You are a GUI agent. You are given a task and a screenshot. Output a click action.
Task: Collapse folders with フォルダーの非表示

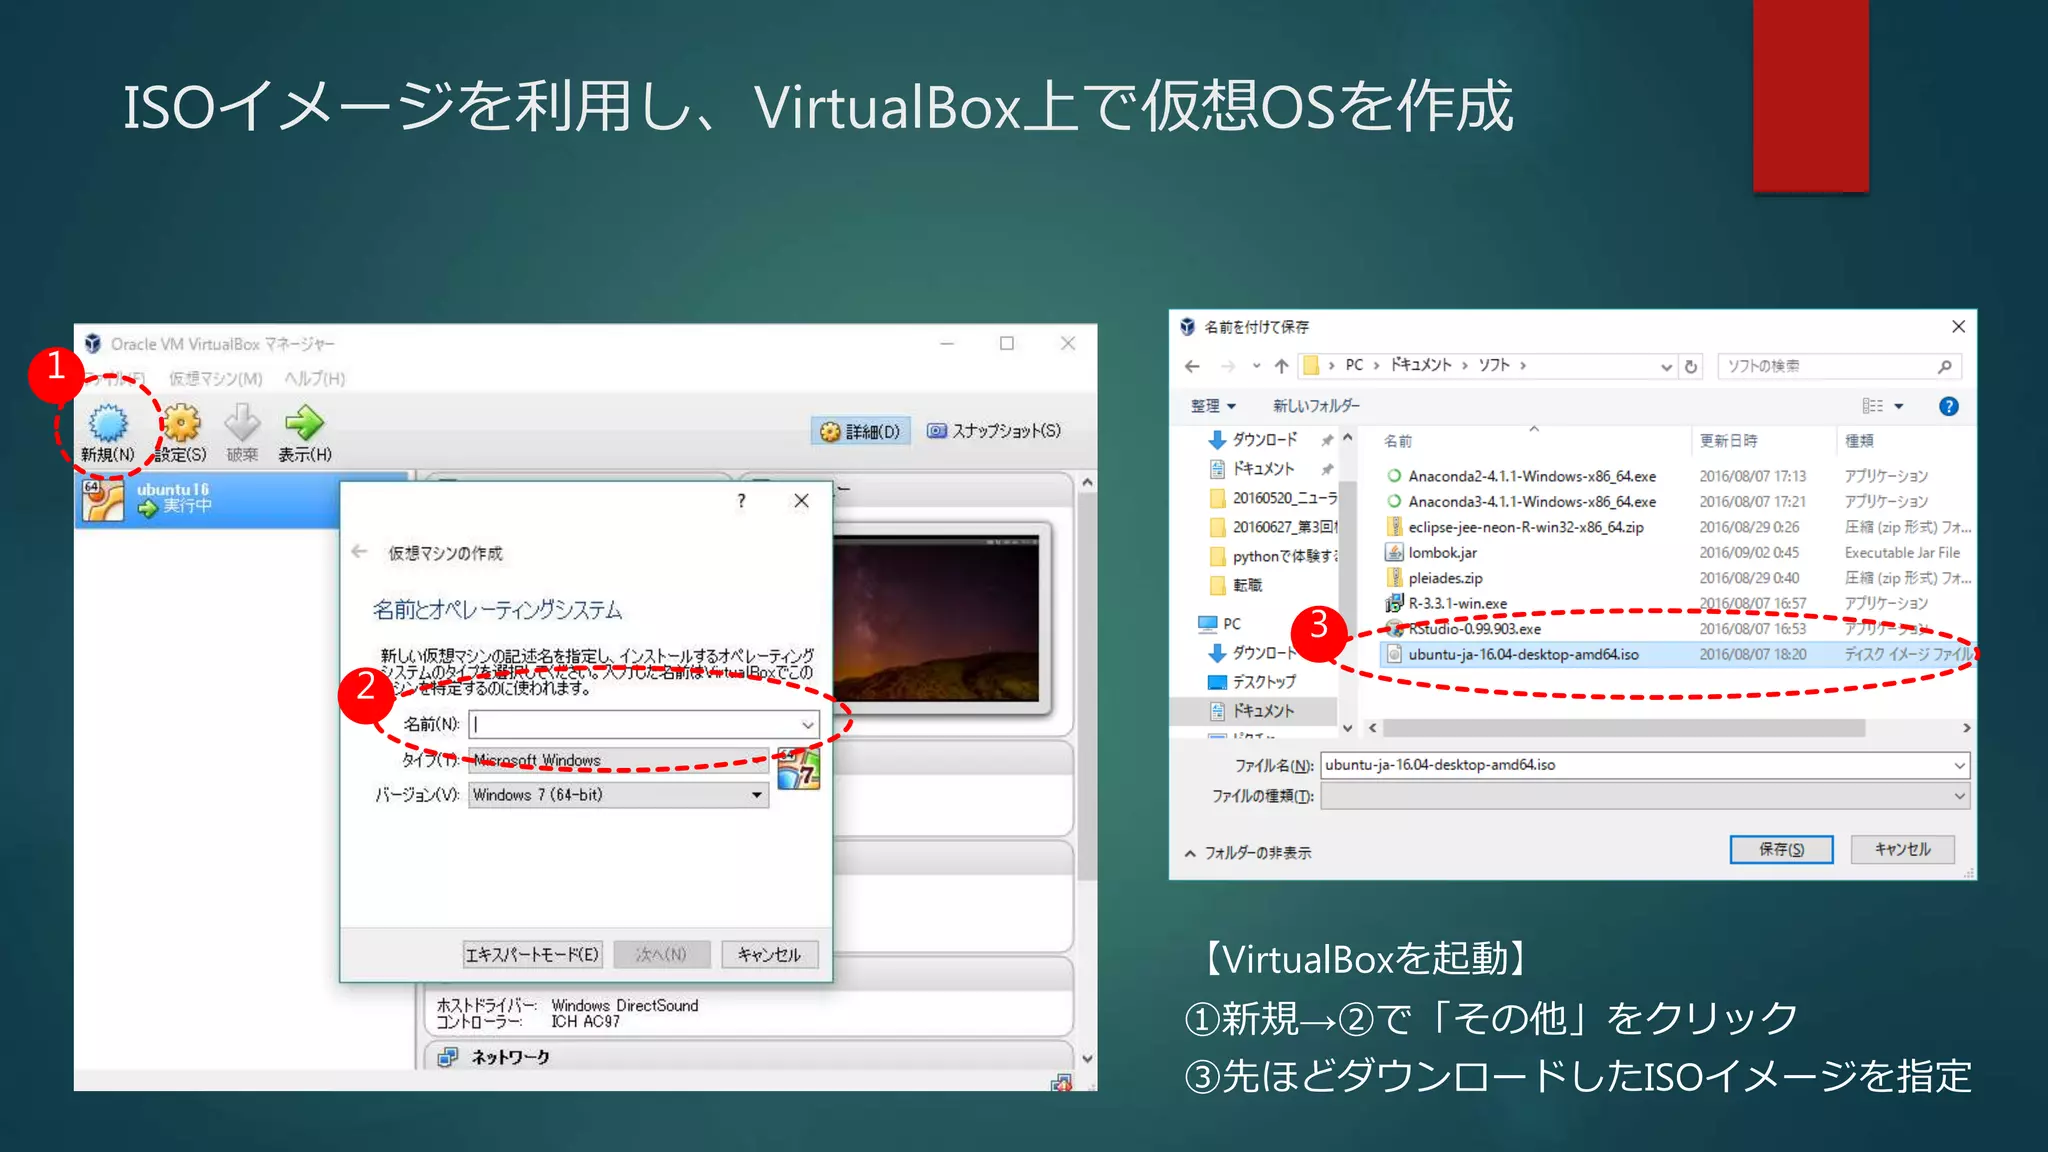1248,853
